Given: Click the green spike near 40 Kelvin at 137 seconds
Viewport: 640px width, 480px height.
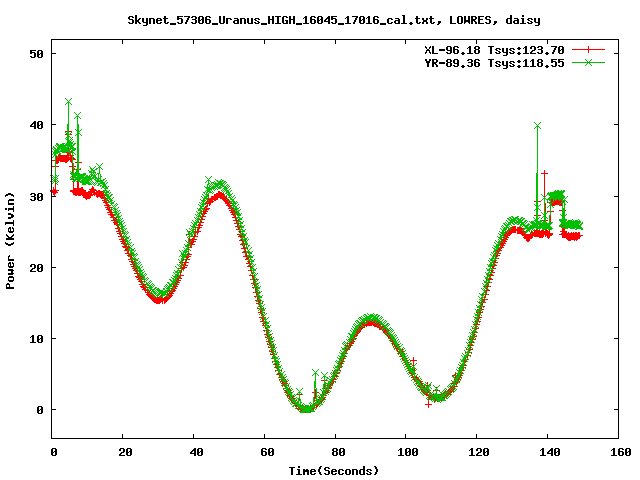Looking at the screenshot, I should point(538,126).
